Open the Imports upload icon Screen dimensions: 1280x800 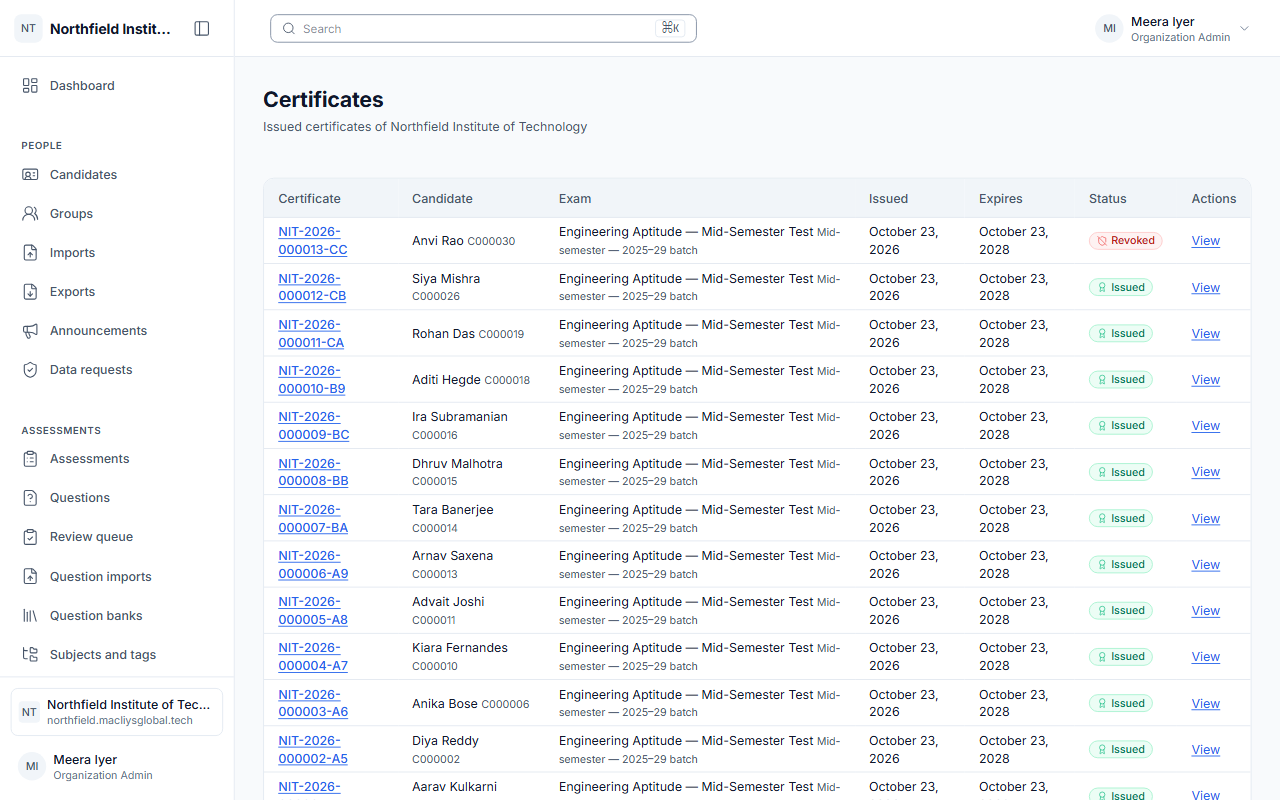point(30,253)
